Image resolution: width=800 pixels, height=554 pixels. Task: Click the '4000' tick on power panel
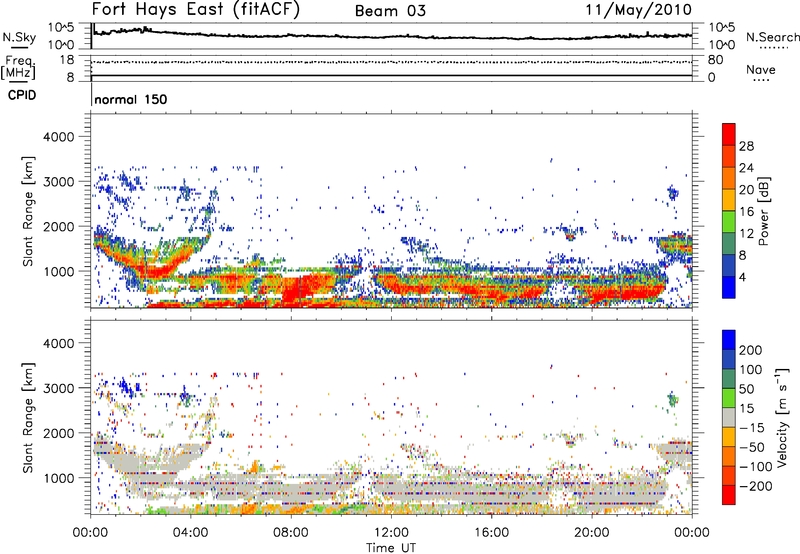coord(58,137)
